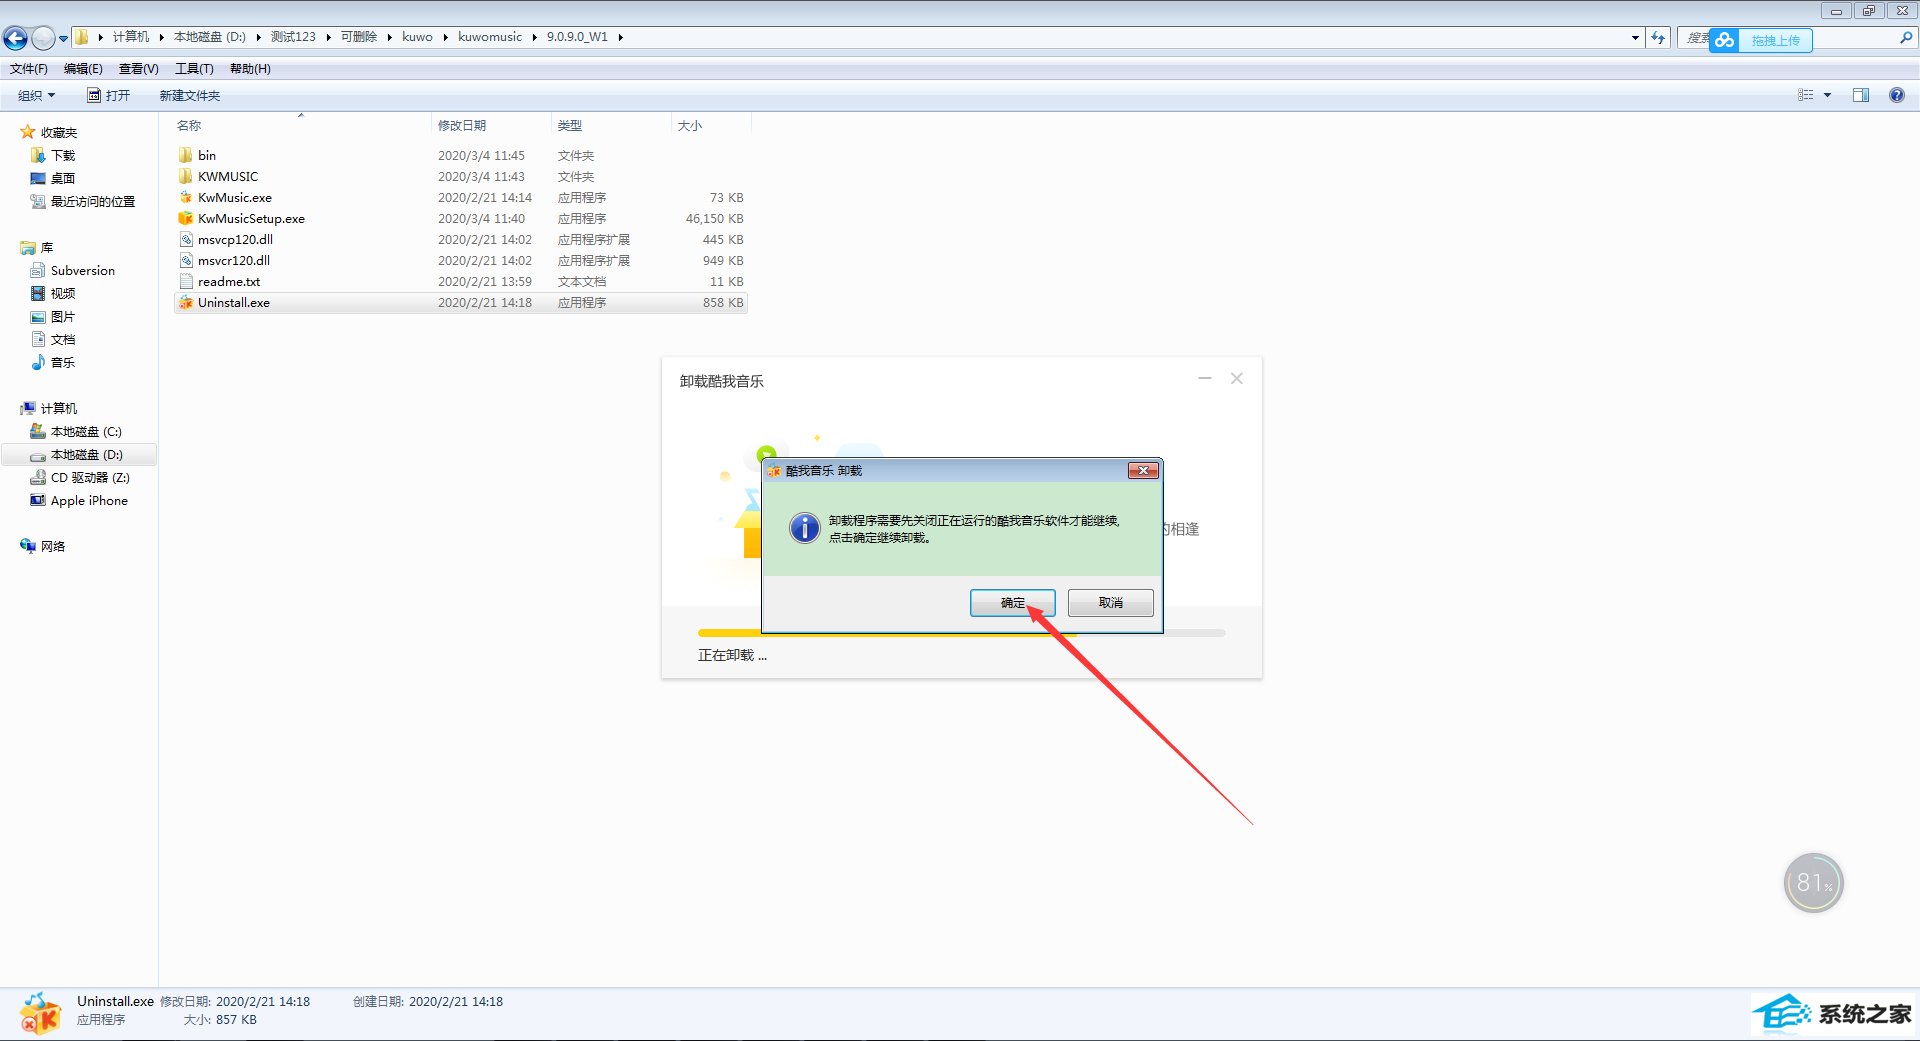Open the 编辑(E) menu
The height and width of the screenshot is (1041, 1920).
tap(83, 69)
